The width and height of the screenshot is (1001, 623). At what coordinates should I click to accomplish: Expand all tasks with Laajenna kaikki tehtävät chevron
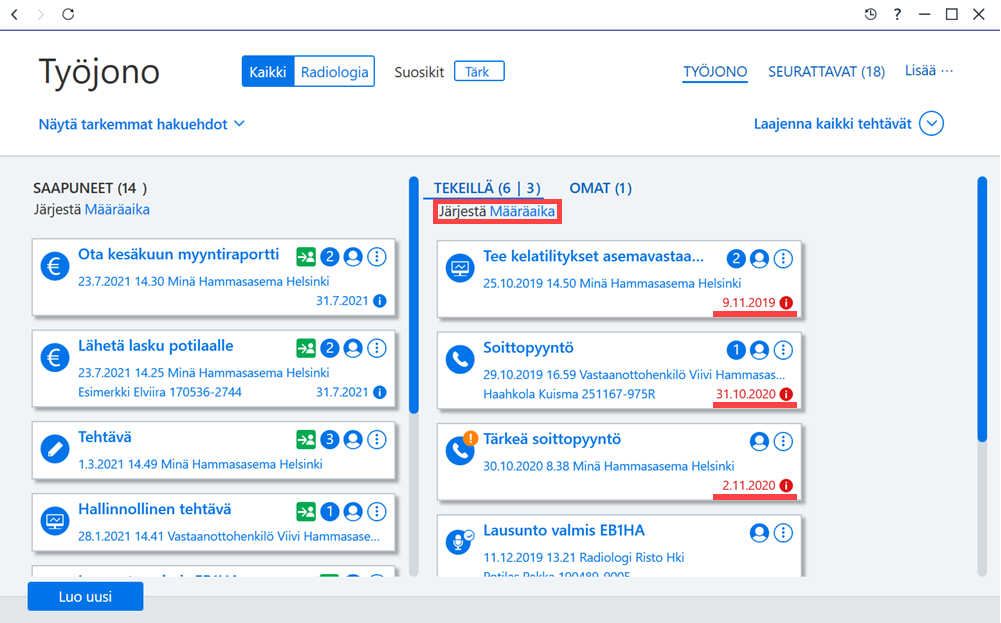(931, 123)
